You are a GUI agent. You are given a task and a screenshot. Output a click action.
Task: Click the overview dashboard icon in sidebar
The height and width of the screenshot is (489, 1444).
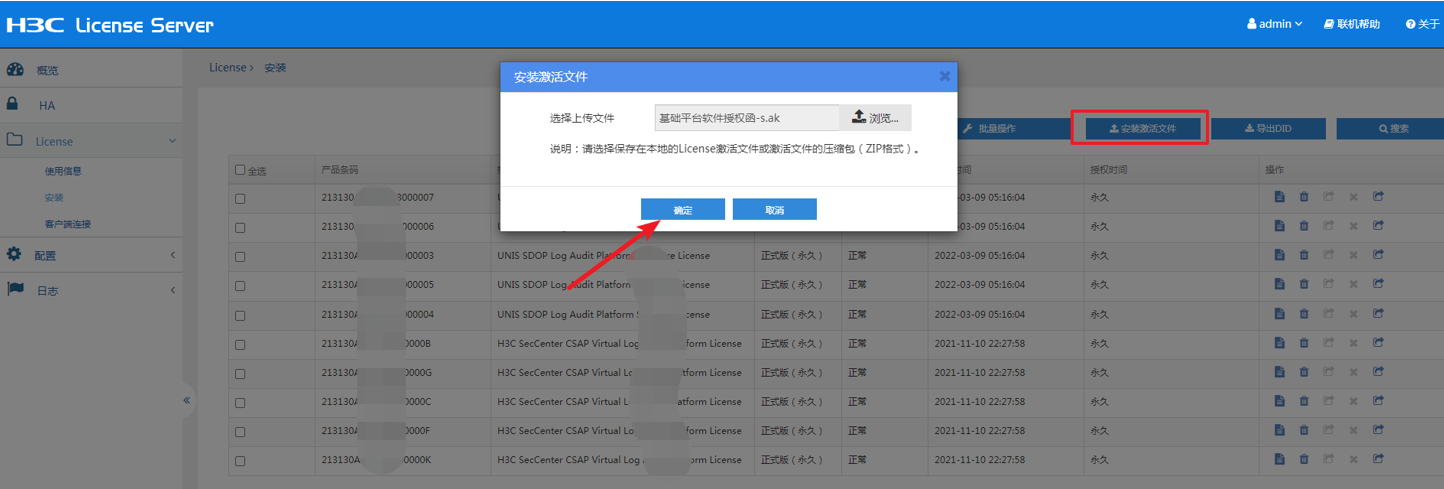(14, 70)
